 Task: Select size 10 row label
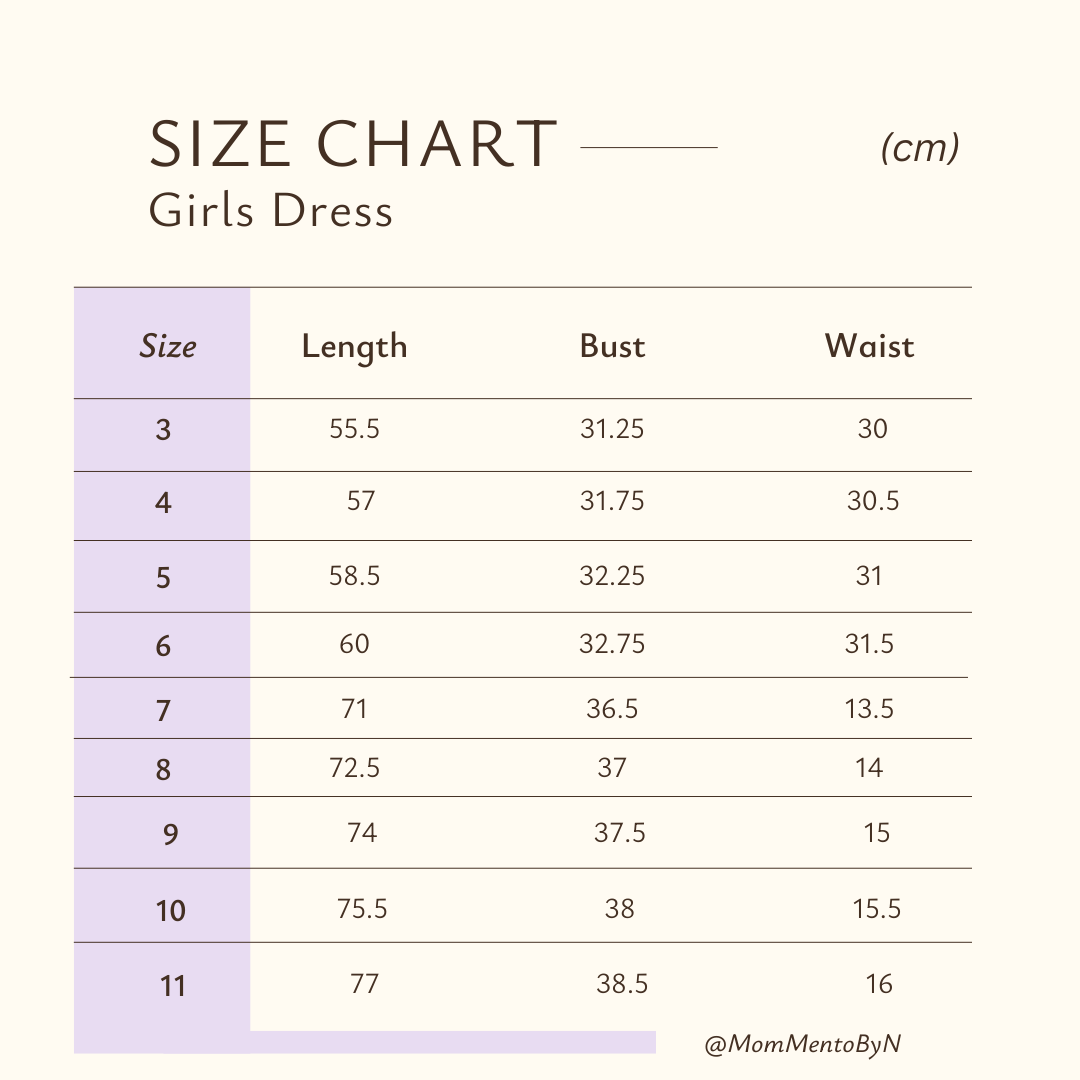[x=171, y=910]
